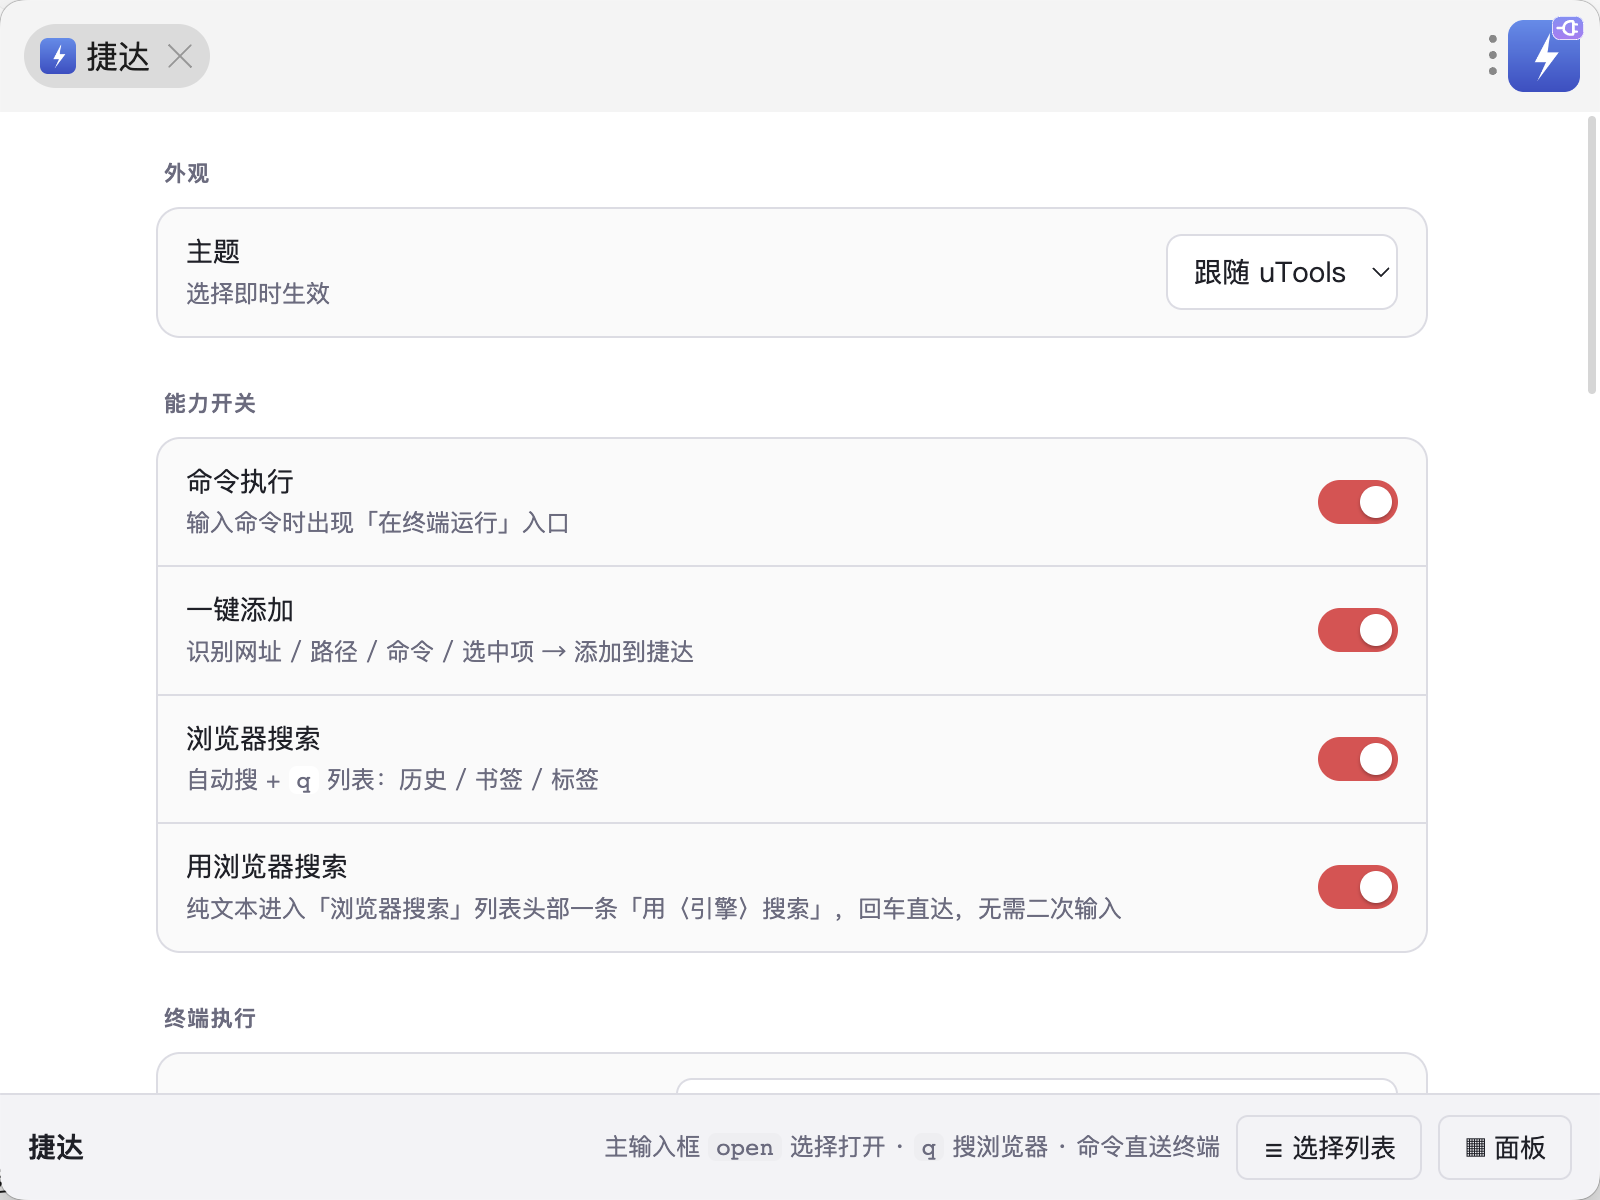Click the 输入命令时出现「在终端运行」入口 description
Viewport: 1600px width, 1200px height.
(378, 523)
